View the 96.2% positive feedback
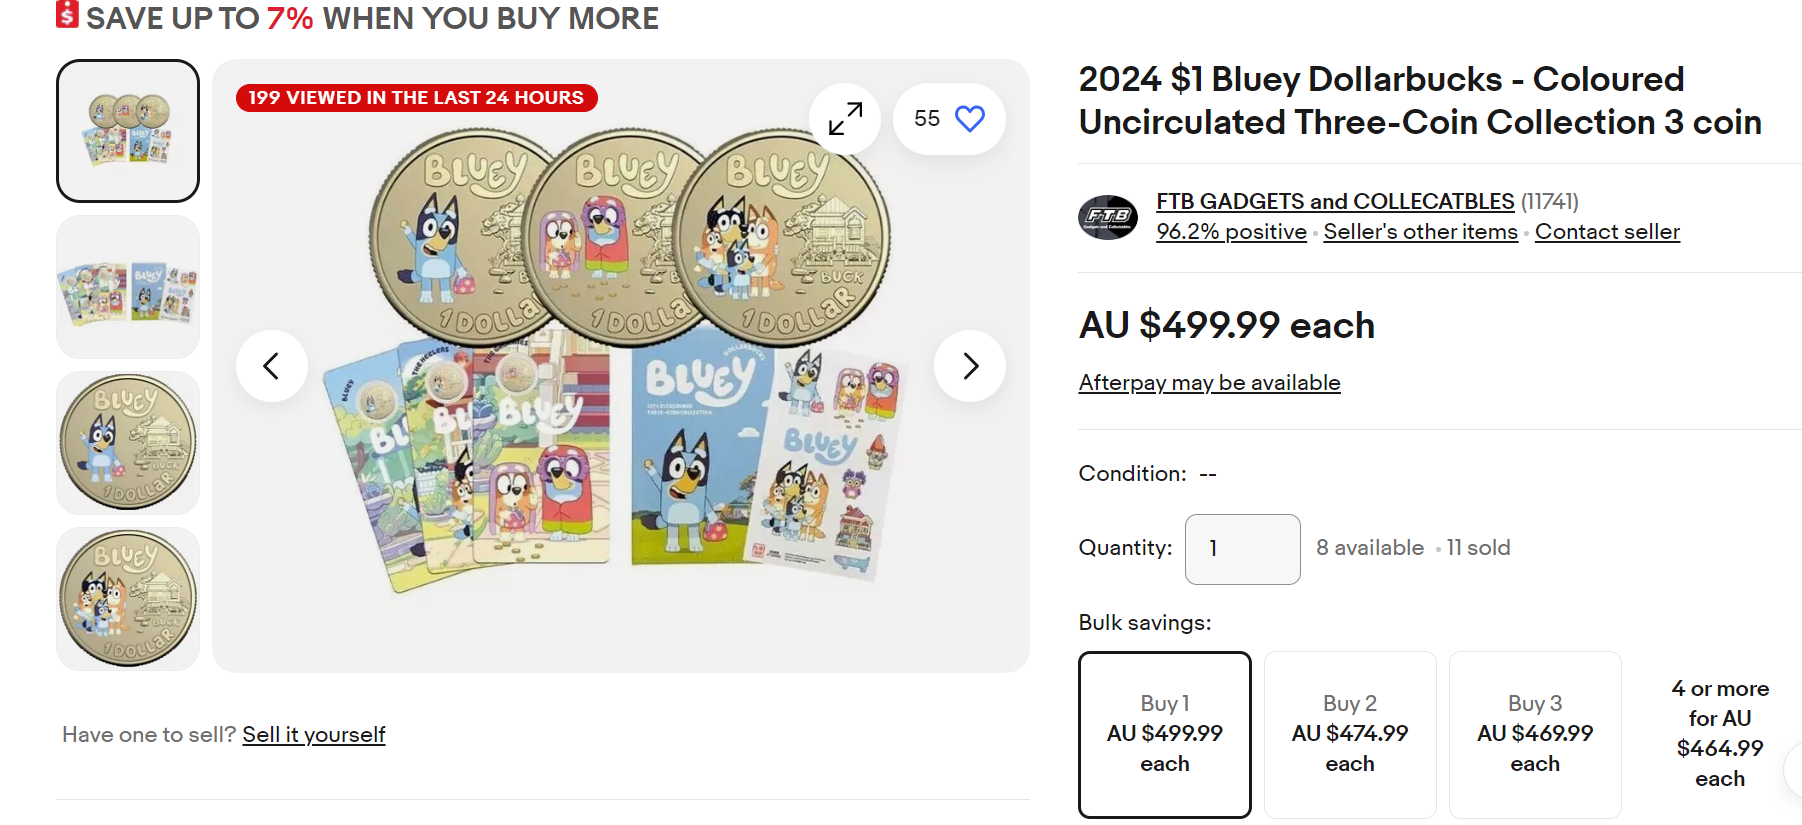Image resolution: width=1802 pixels, height=825 pixels. (1231, 231)
